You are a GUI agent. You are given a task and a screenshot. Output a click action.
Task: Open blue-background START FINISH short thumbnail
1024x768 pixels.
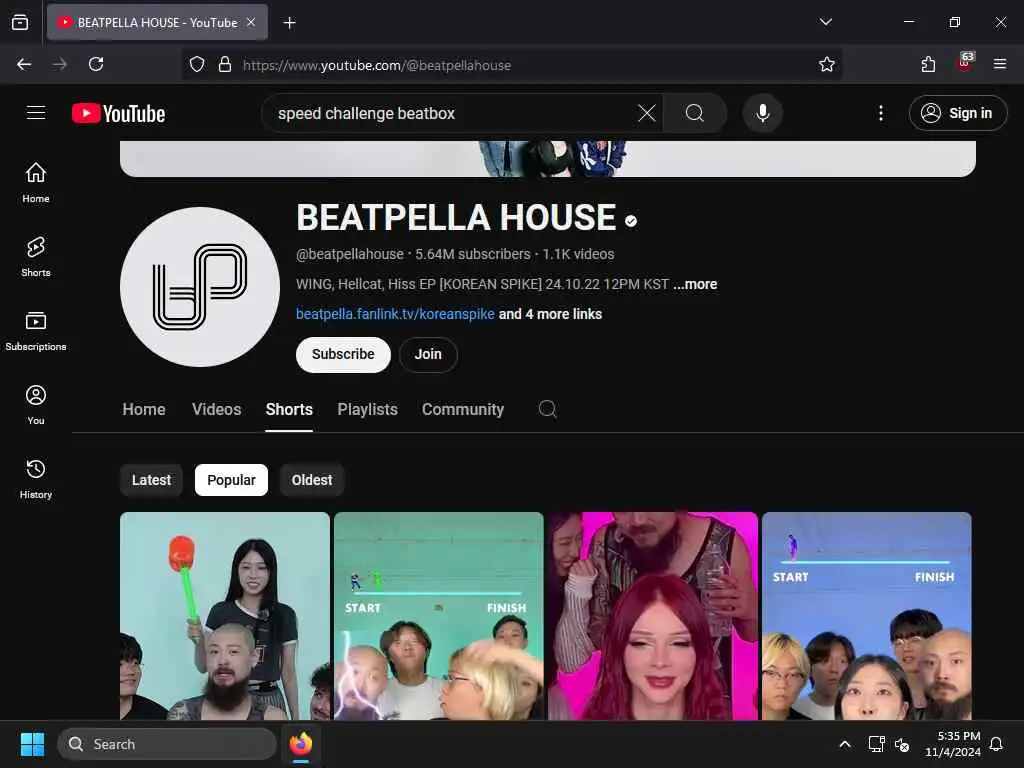pos(867,616)
